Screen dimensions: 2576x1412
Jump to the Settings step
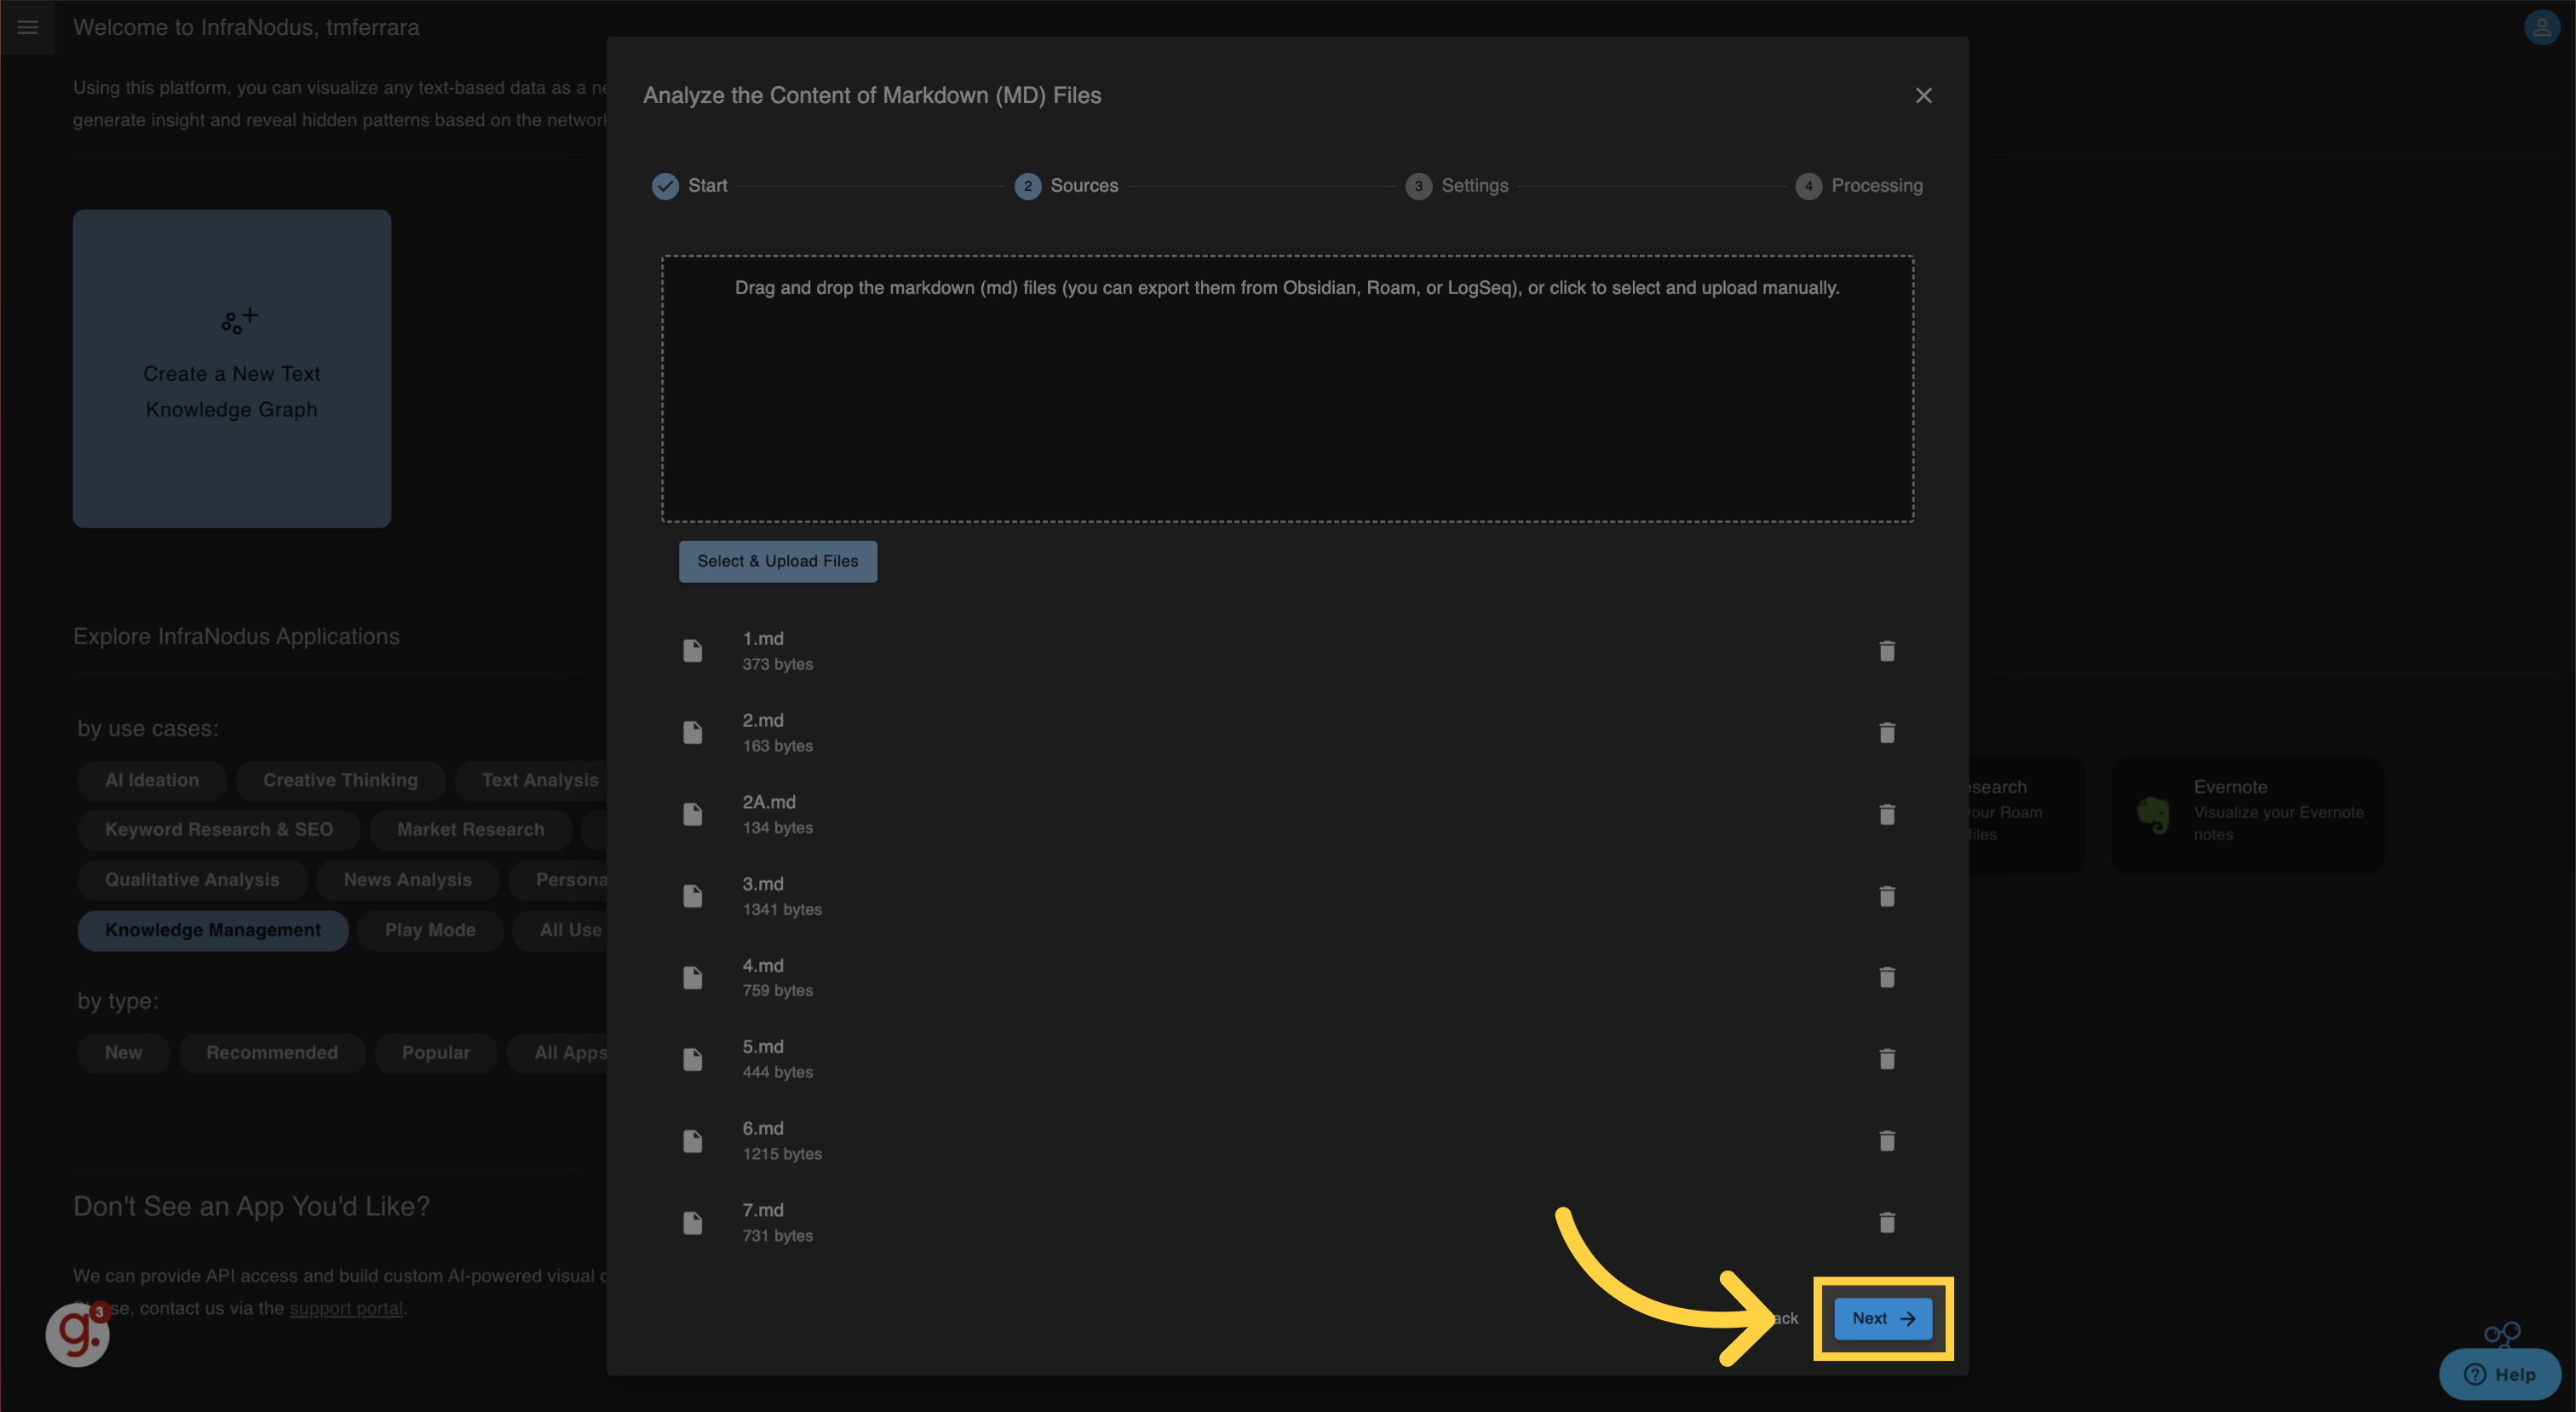click(x=1457, y=186)
